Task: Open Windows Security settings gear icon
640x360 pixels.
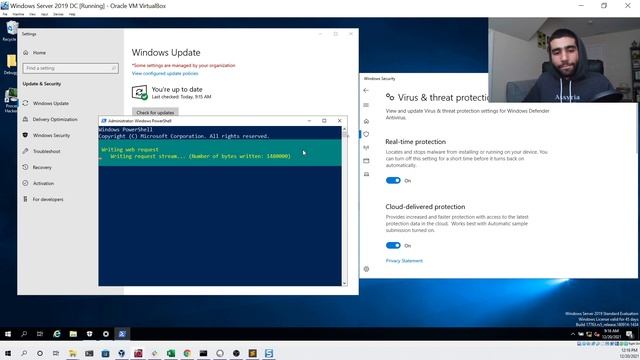Action: [366, 269]
